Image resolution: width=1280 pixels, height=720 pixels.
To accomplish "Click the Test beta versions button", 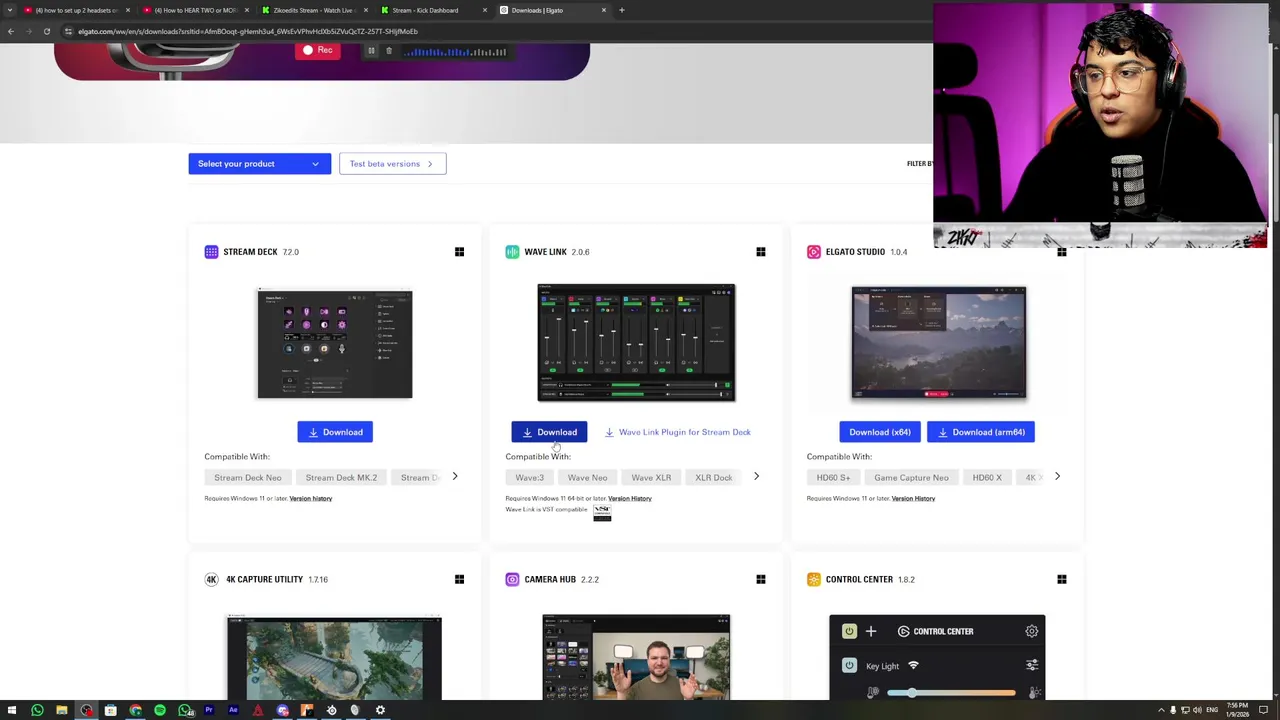I will [x=392, y=164].
